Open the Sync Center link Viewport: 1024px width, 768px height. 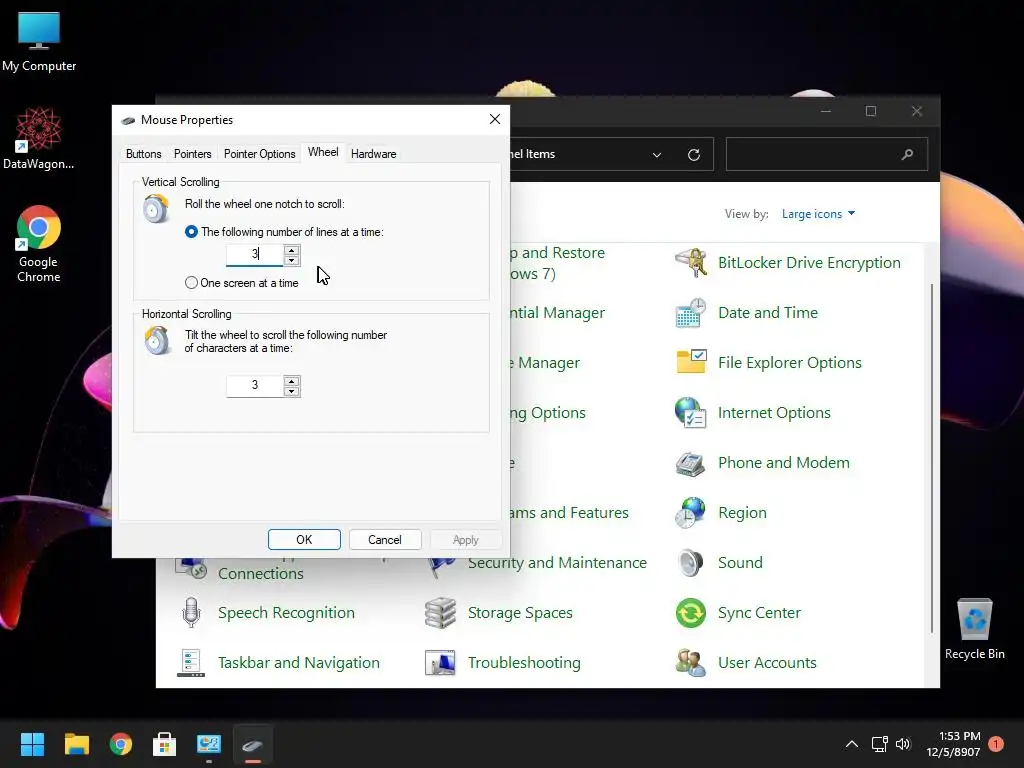[x=759, y=613]
